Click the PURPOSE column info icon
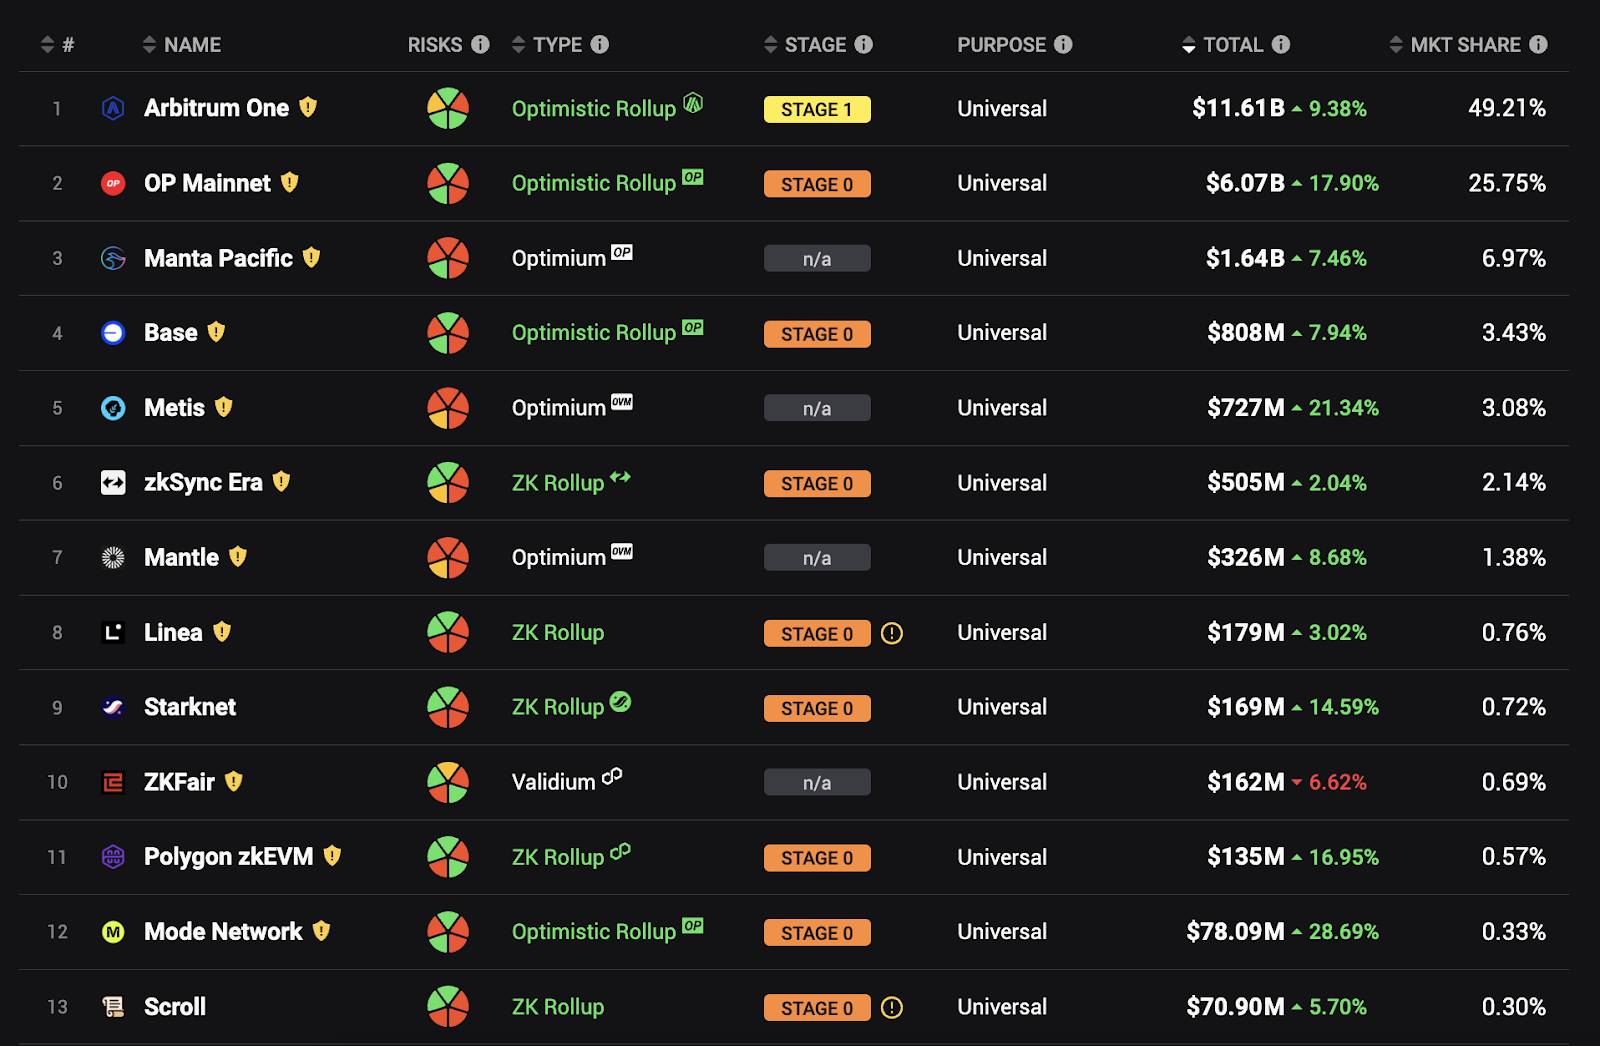This screenshot has height=1046, width=1600. coord(1063,45)
